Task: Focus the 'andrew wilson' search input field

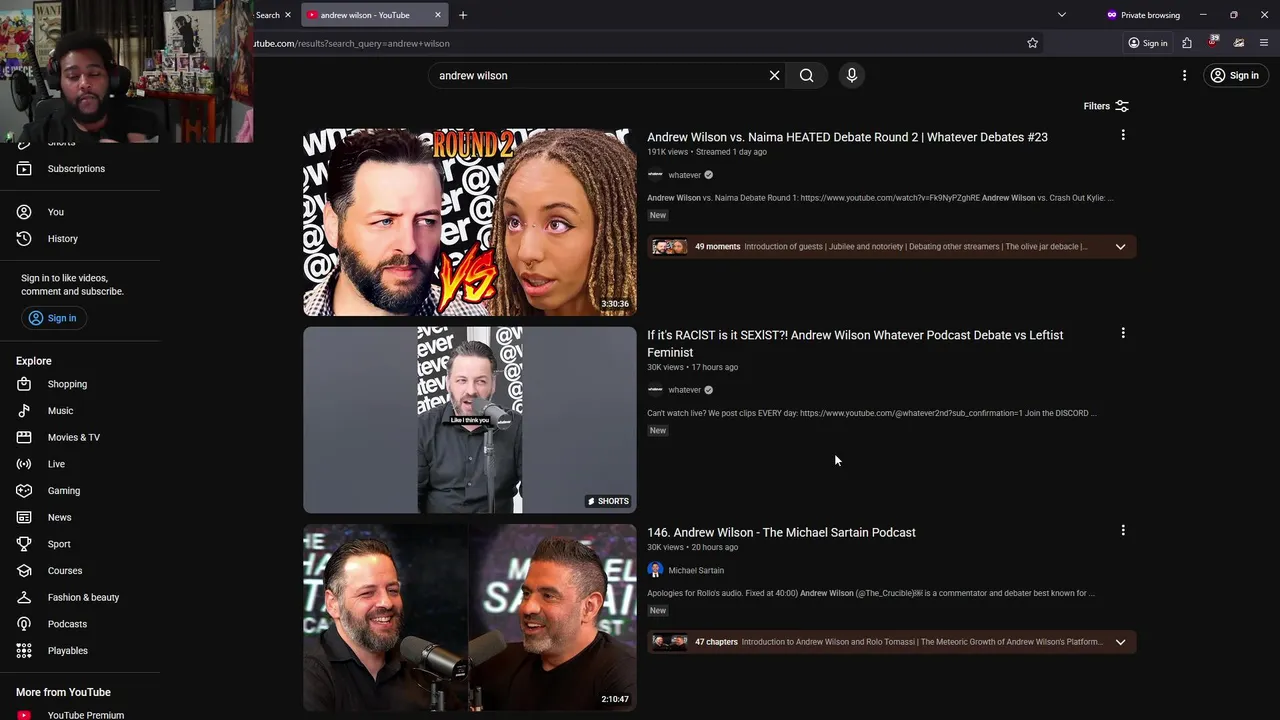Action: [x=600, y=75]
